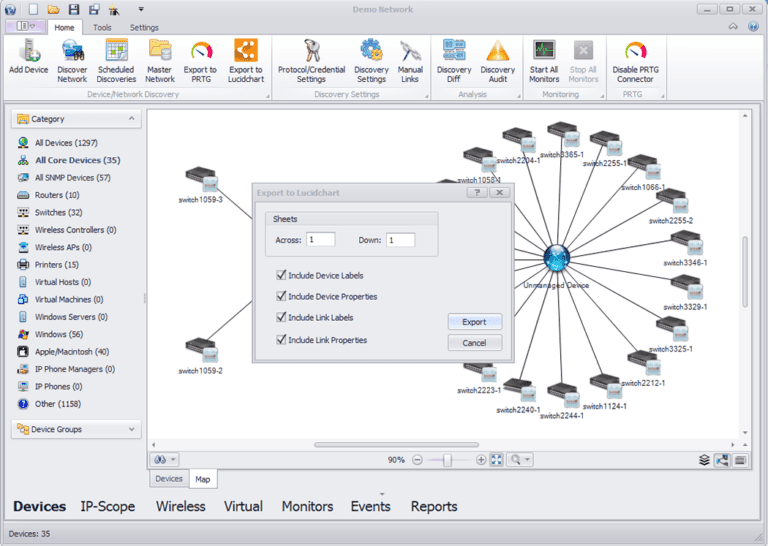Viewport: 768px width, 546px height.
Task: Expand Device/Network Discovery group launcher
Action: point(268,96)
